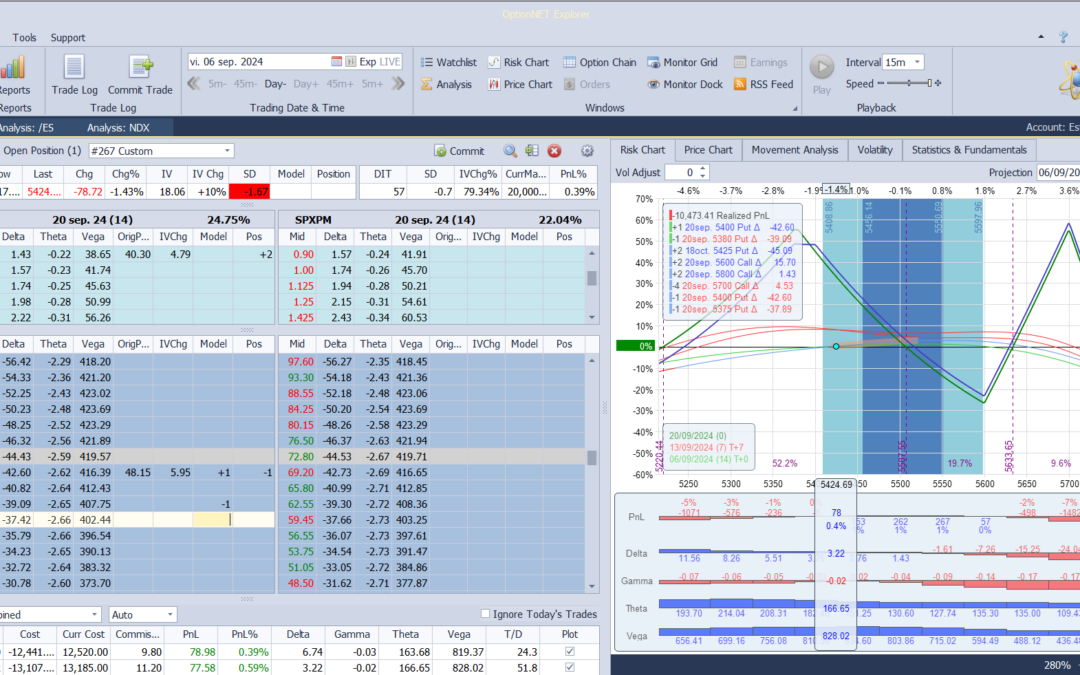Image resolution: width=1080 pixels, height=675 pixels.
Task: Open the calendar date picker icon
Action: (336, 61)
